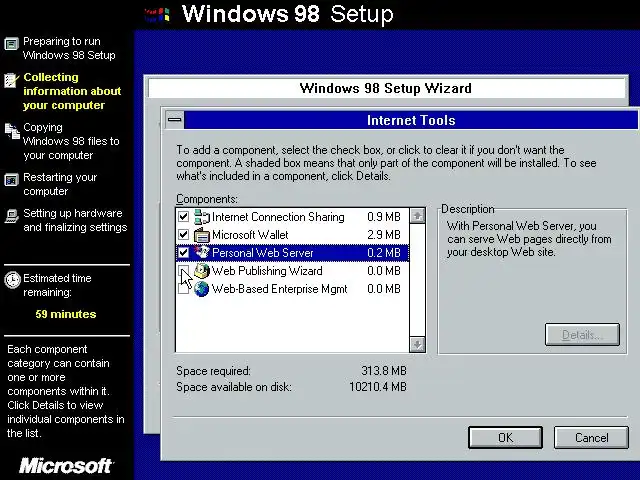Click the Web Publishing Wizard icon
The width and height of the screenshot is (640, 480).
point(202,271)
